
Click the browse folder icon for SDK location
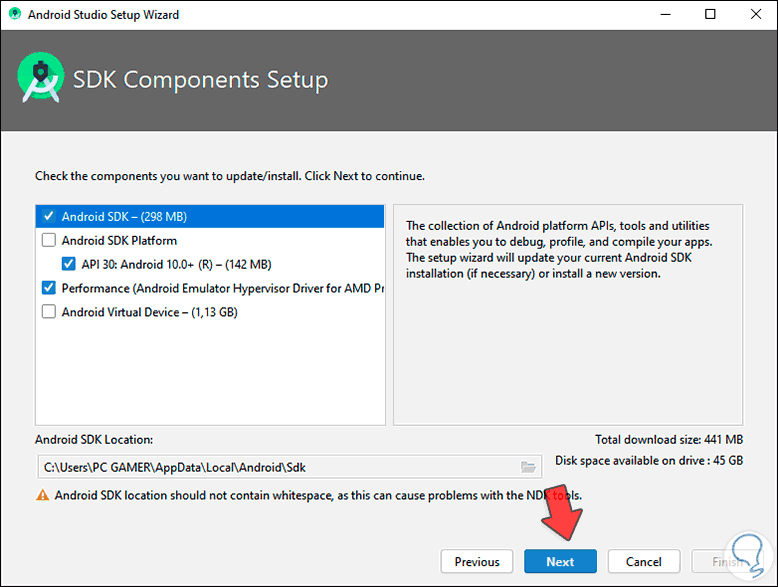click(529, 467)
